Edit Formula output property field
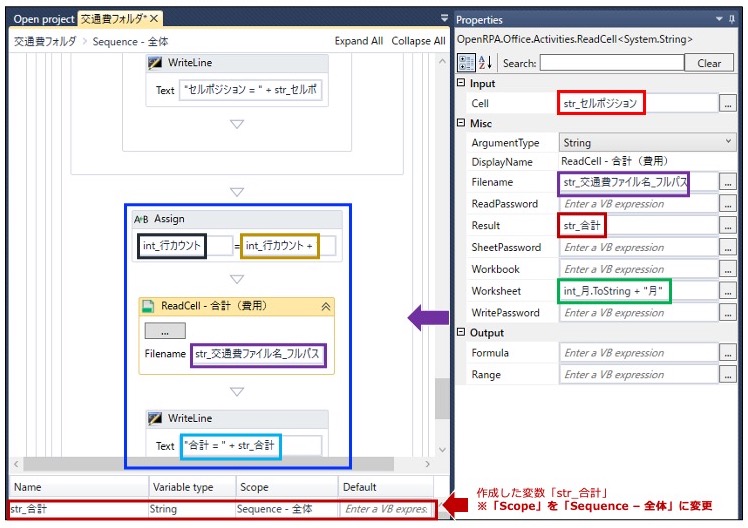Viewport: 748px width, 528px height. pos(638,353)
